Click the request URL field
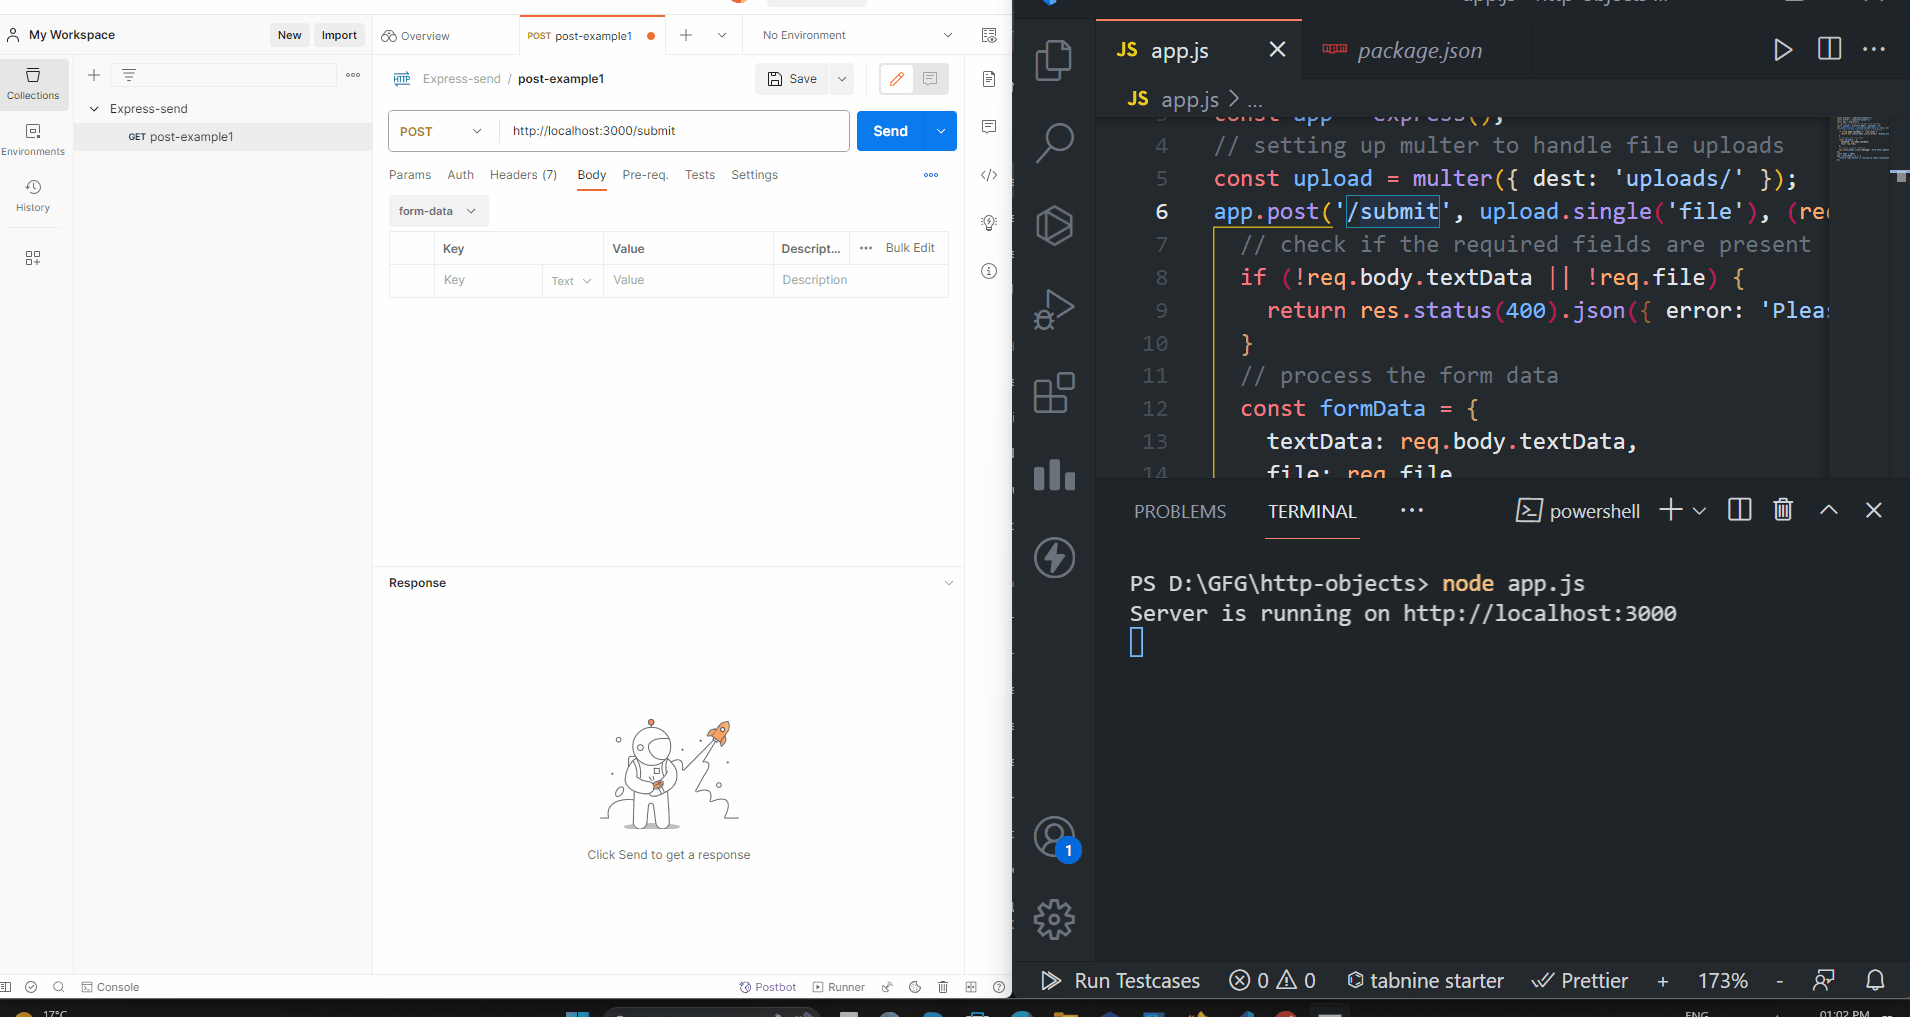Image resolution: width=1910 pixels, height=1017 pixels. tap(674, 131)
